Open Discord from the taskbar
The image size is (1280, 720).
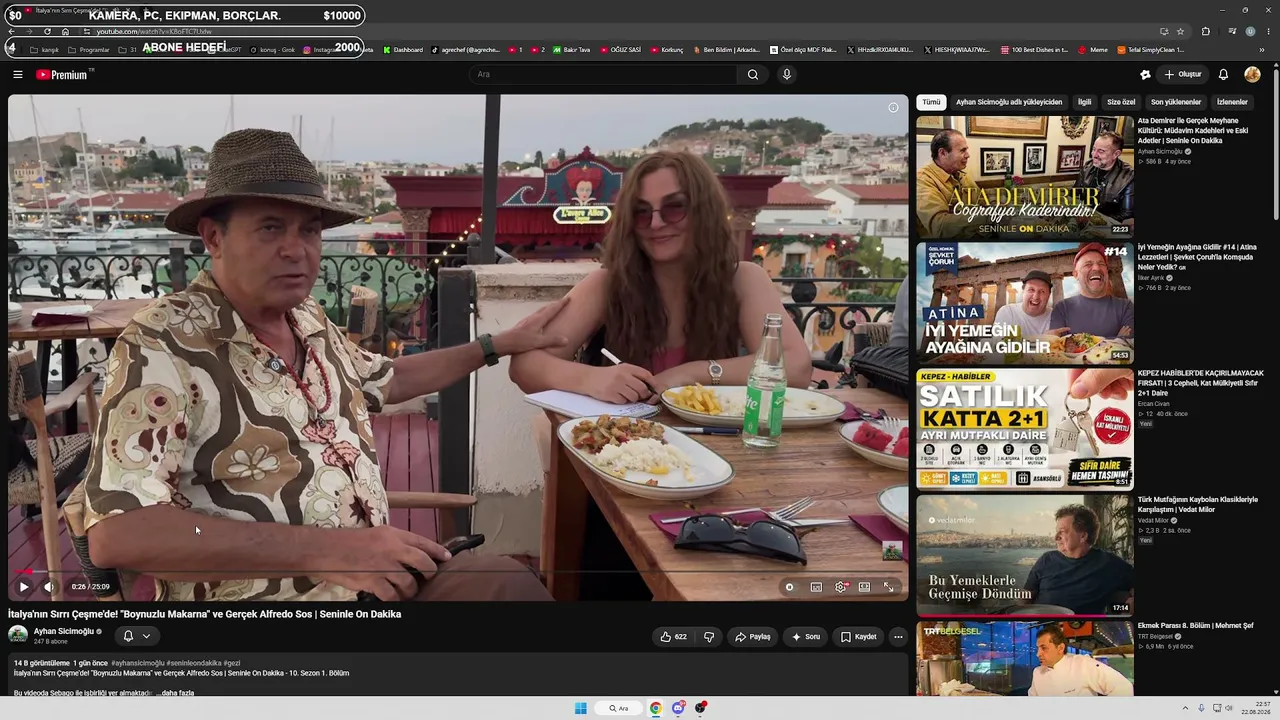coord(679,708)
